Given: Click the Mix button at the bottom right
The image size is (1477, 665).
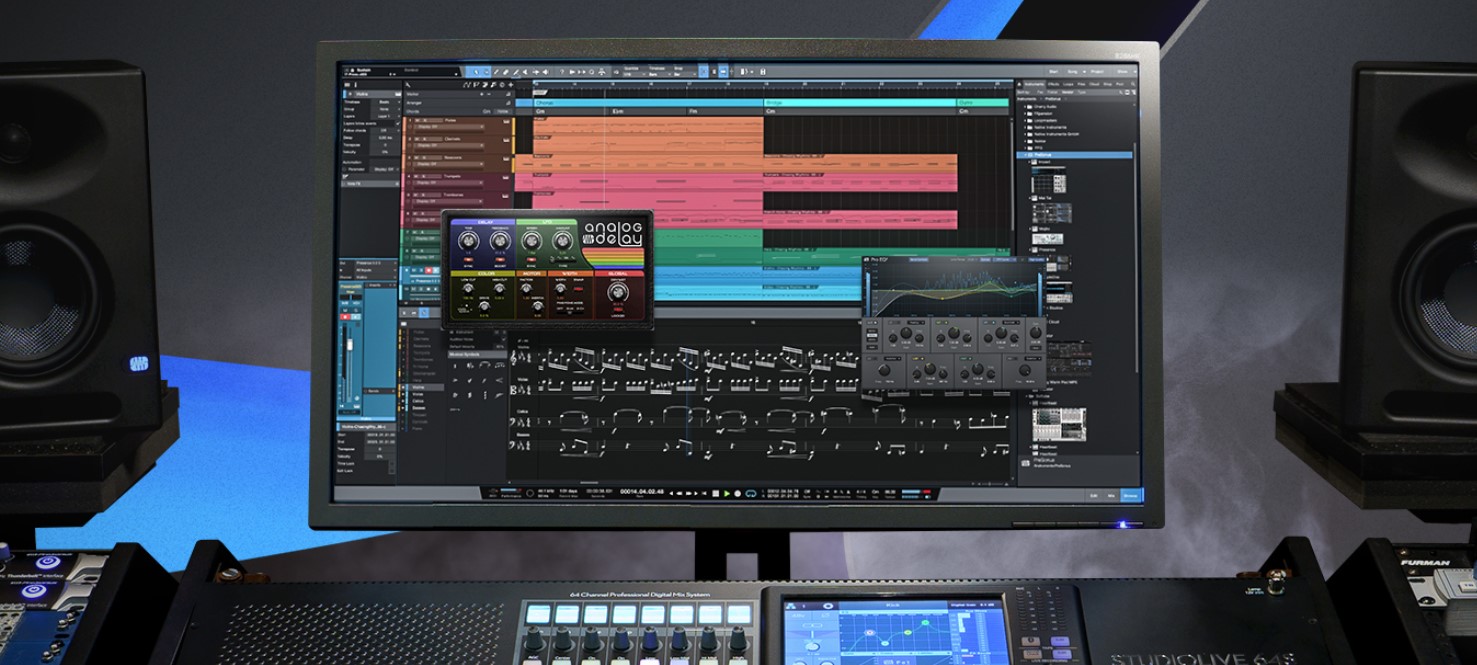Looking at the screenshot, I should click(x=1111, y=495).
